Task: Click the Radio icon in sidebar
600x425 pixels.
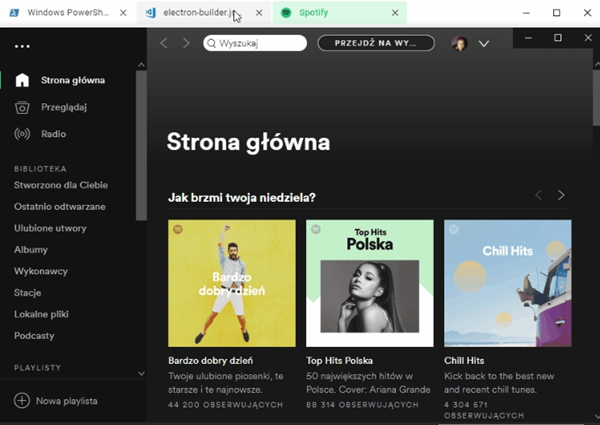Action: [x=22, y=134]
